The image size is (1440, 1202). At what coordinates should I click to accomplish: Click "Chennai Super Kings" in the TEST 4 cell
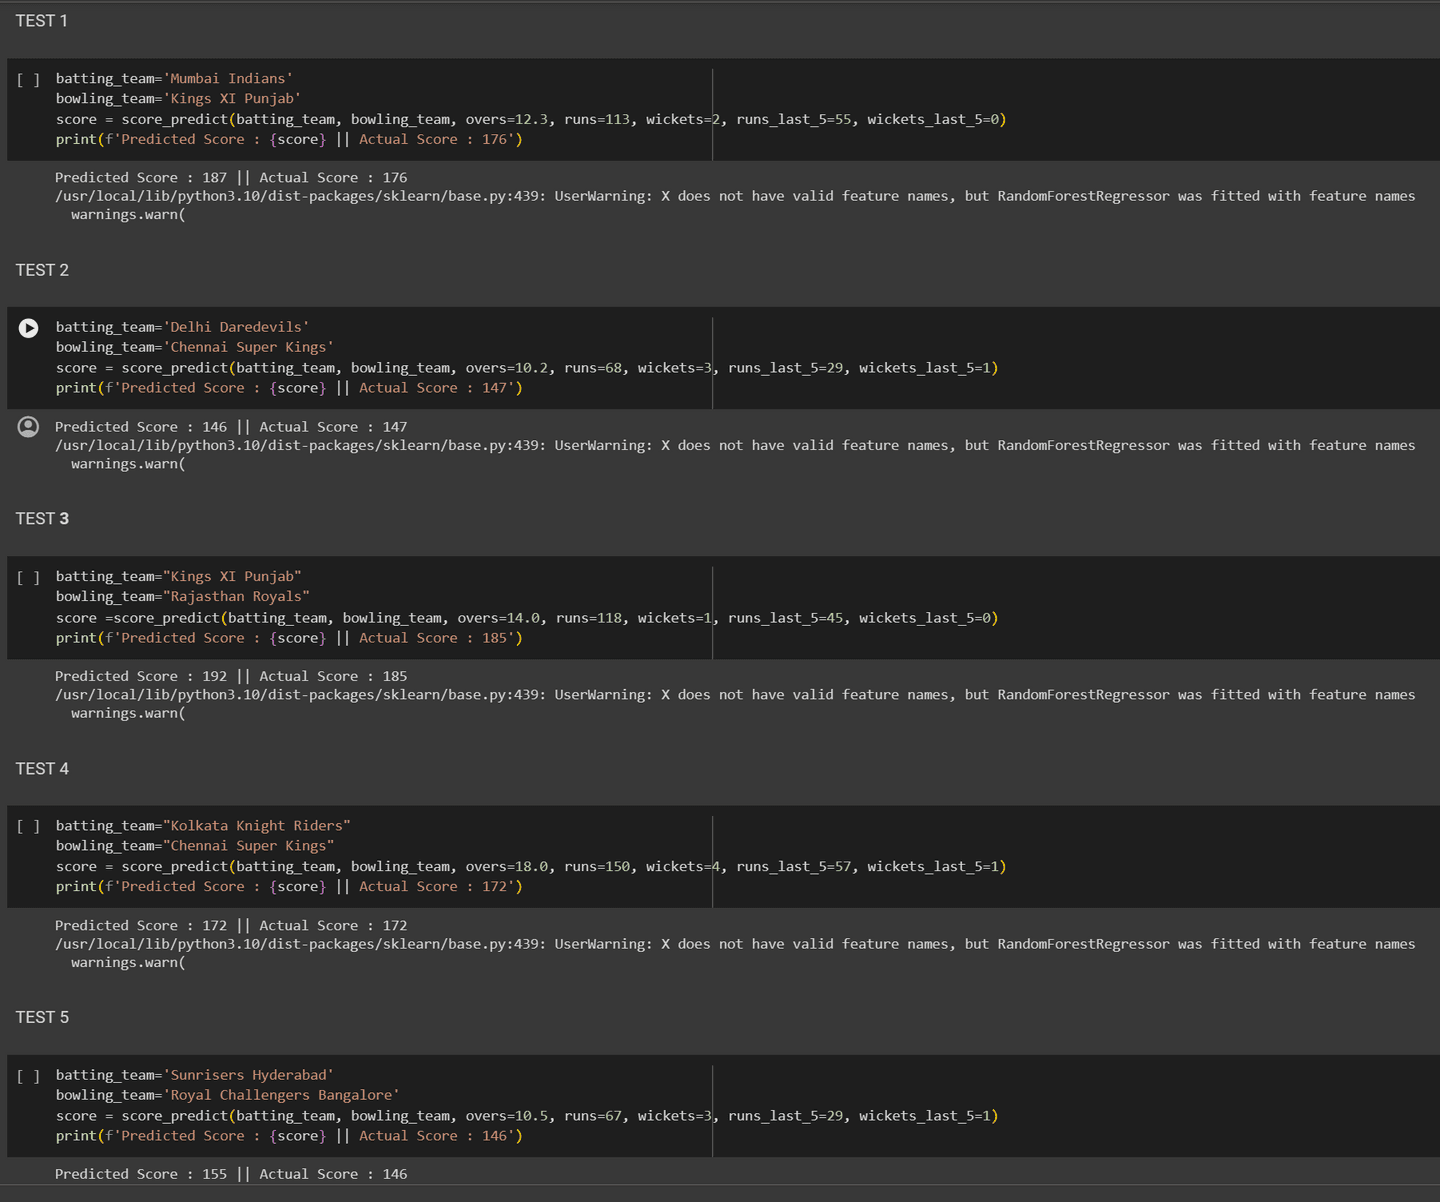click(248, 846)
